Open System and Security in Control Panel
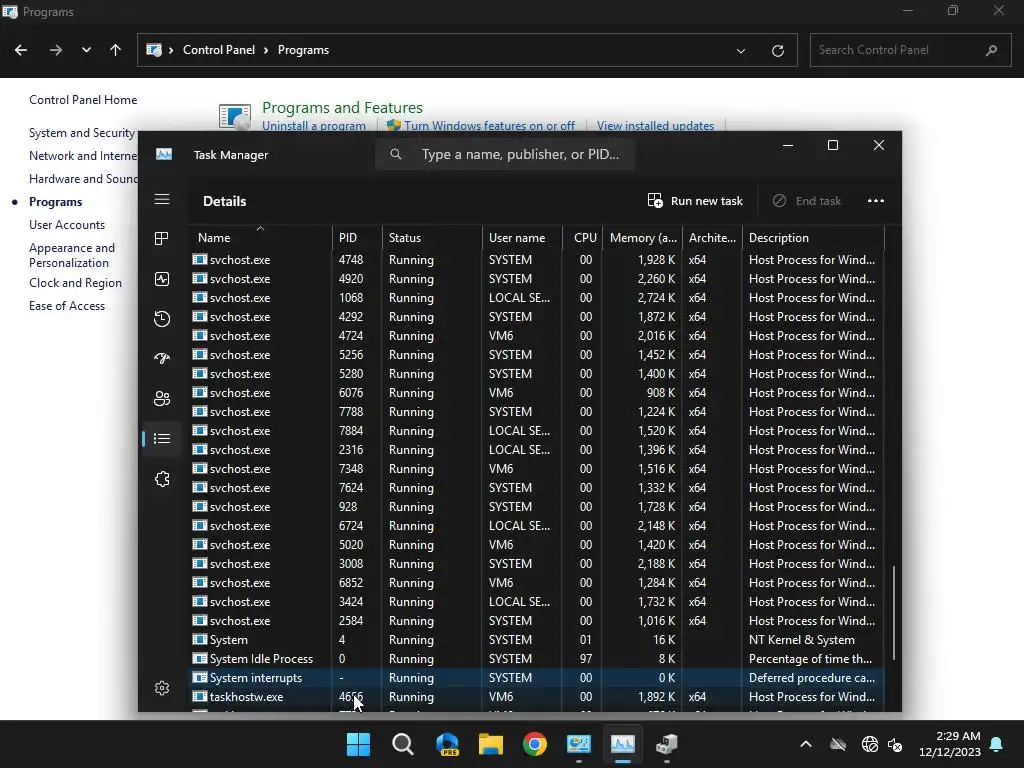The image size is (1024, 768). [82, 133]
